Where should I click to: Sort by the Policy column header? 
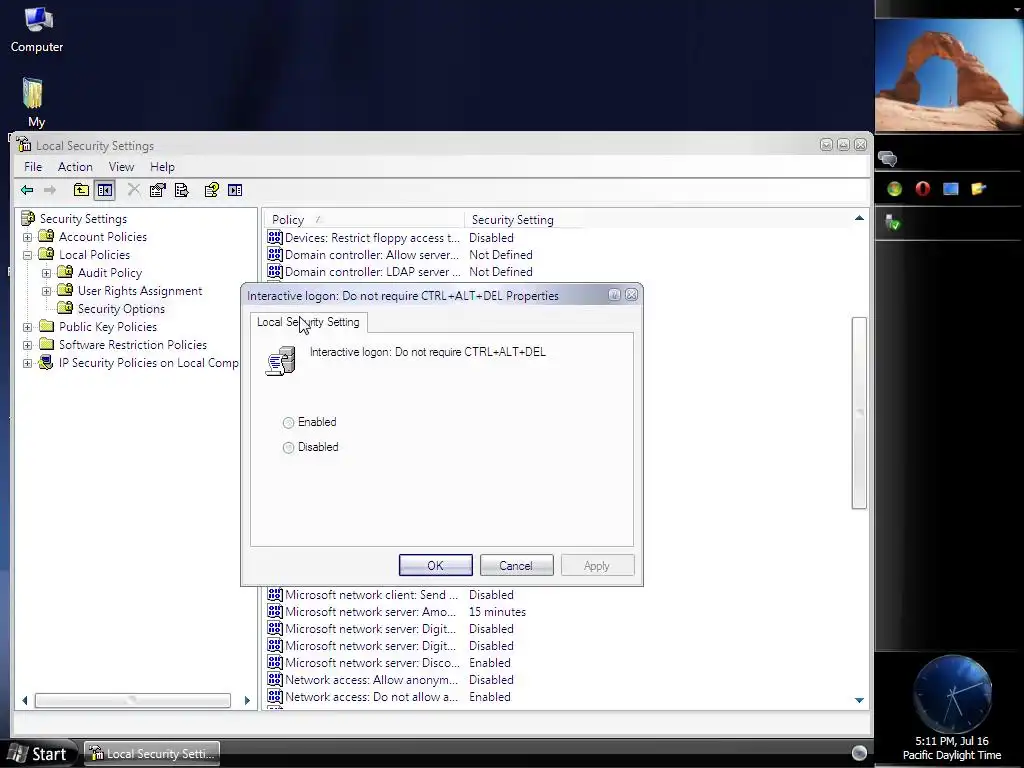363,219
